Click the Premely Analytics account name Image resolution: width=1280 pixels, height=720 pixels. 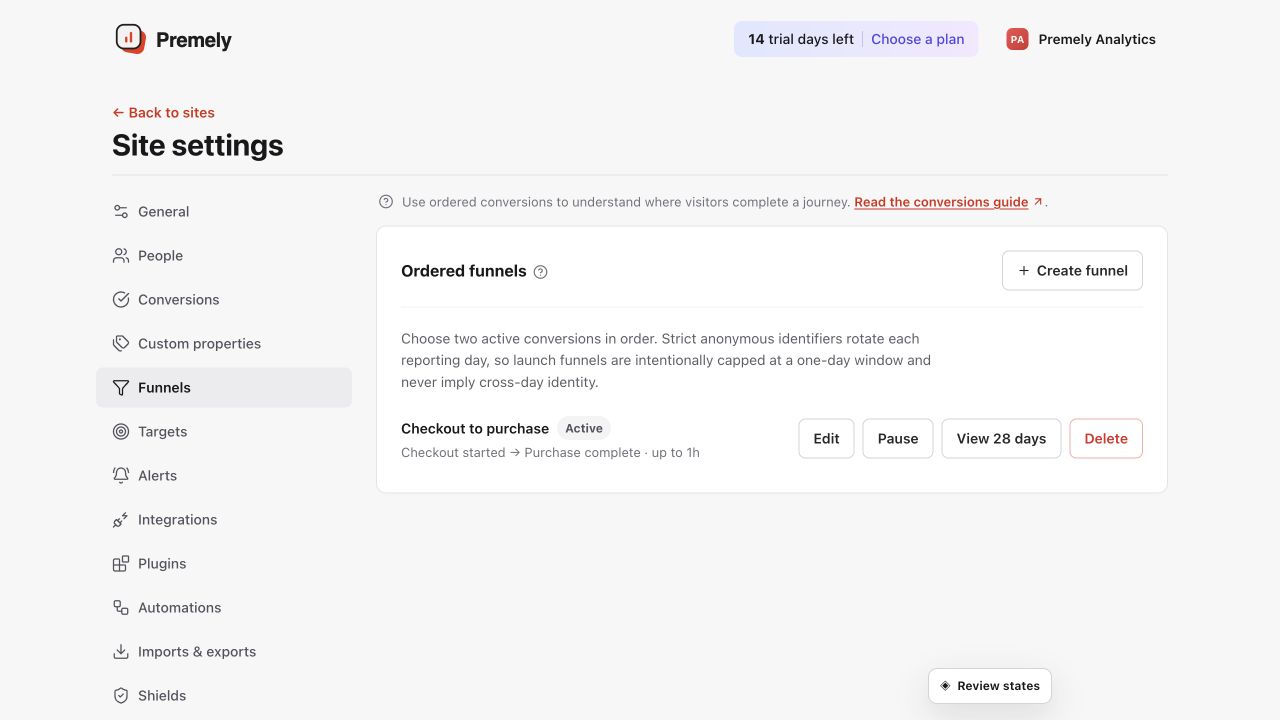[1097, 40]
